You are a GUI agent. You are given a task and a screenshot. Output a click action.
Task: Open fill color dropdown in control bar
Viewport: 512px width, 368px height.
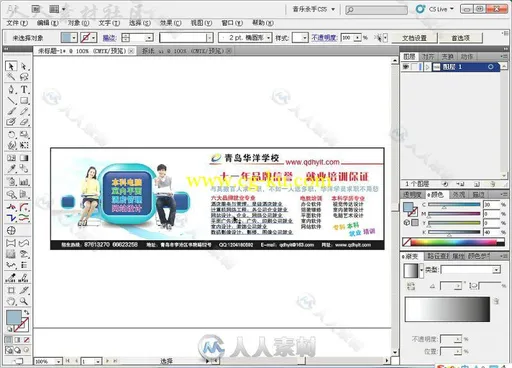click(x=74, y=38)
